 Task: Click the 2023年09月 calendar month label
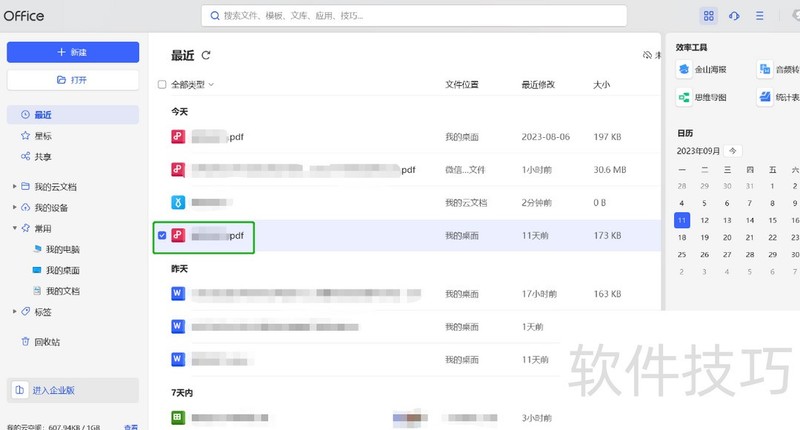coord(698,151)
